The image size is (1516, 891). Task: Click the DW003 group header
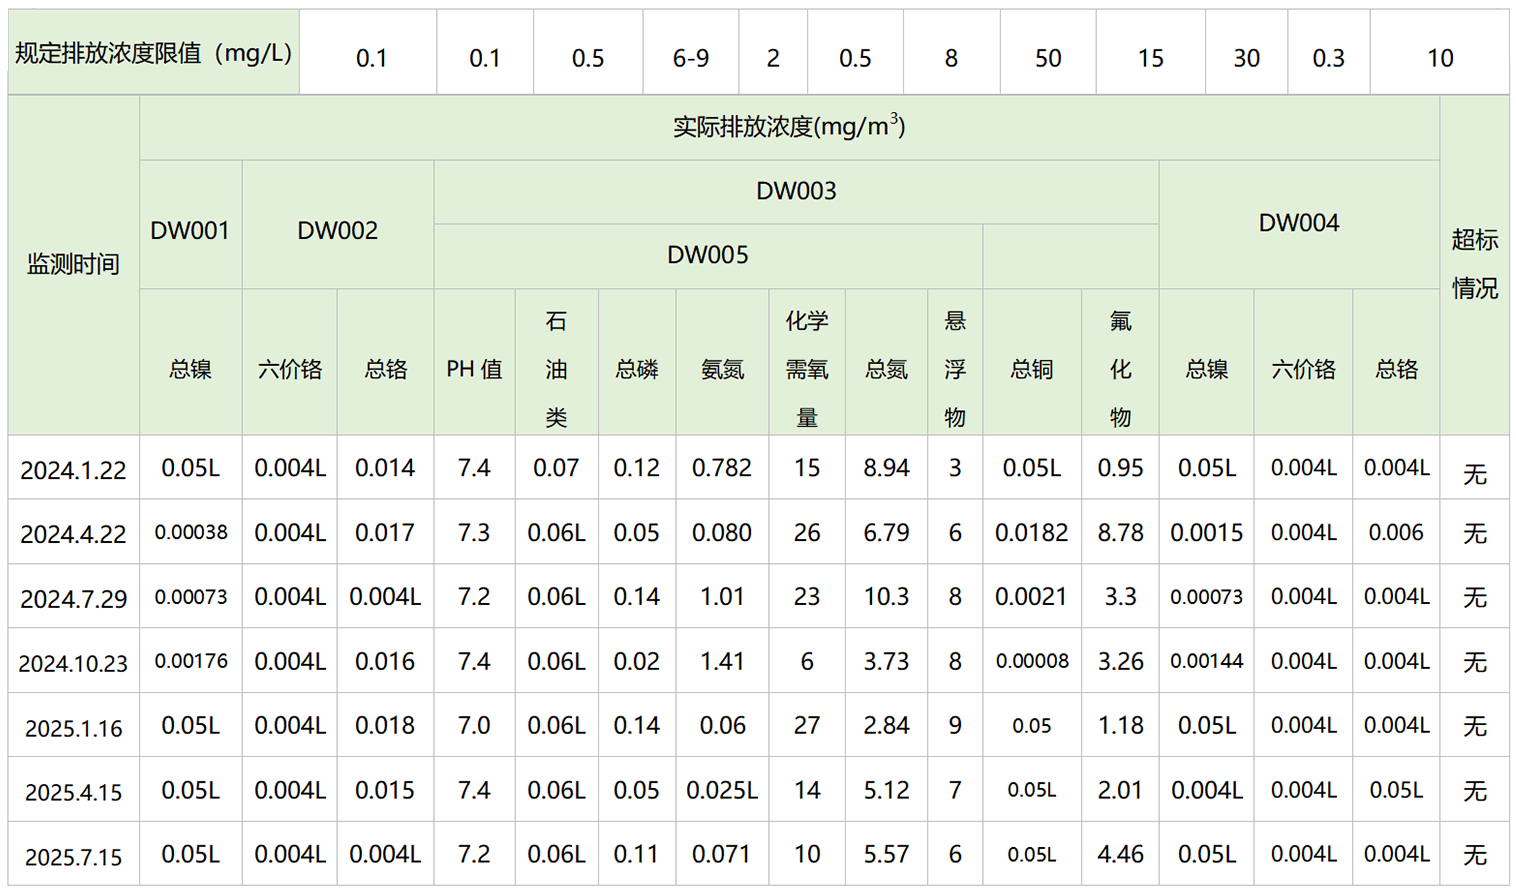click(x=796, y=191)
